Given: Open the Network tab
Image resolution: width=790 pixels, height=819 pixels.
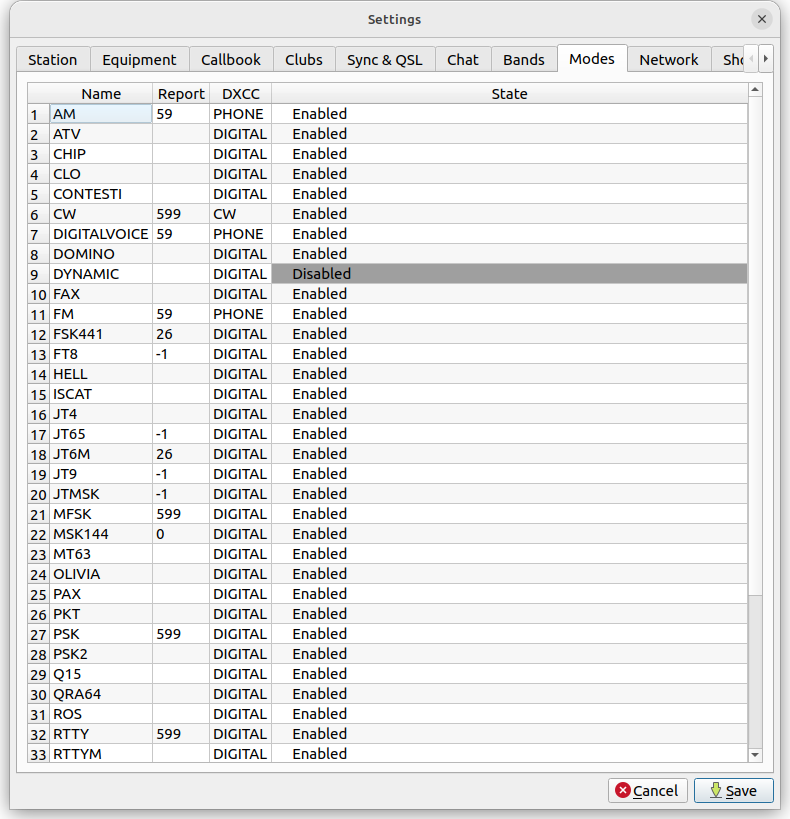Looking at the screenshot, I should point(668,60).
